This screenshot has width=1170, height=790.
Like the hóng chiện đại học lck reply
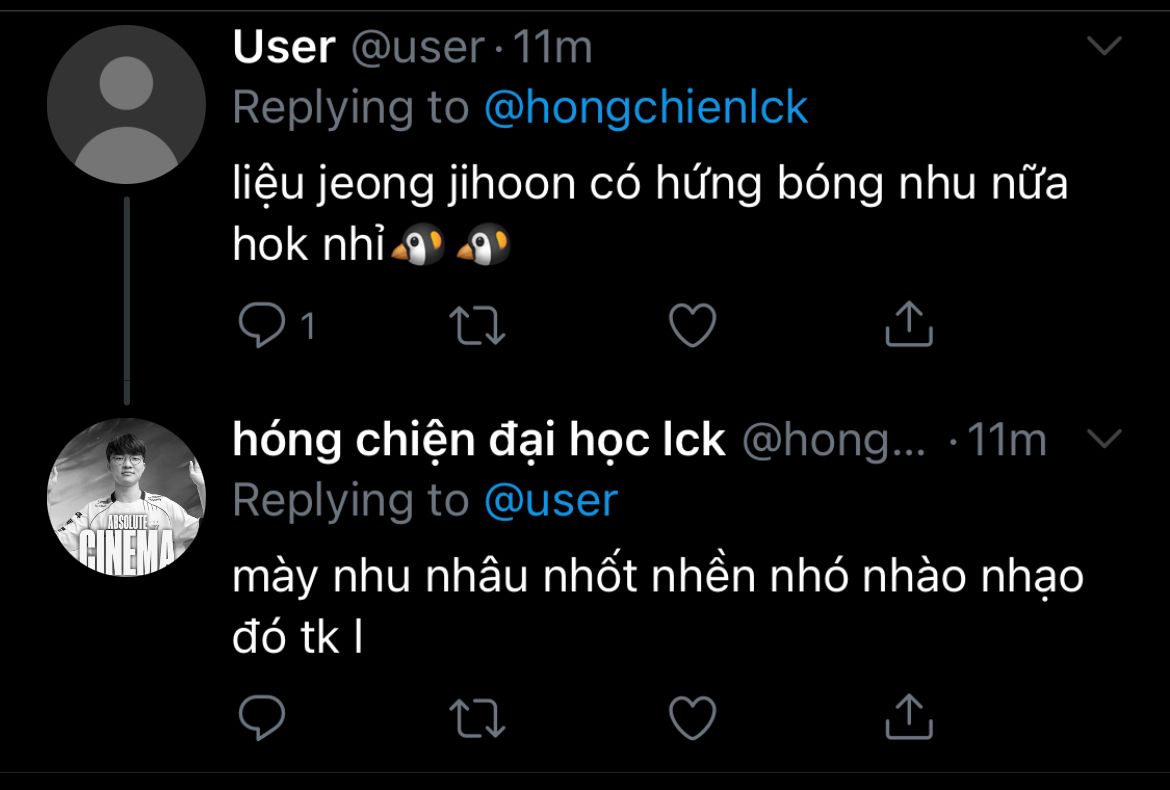pyautogui.click(x=692, y=718)
